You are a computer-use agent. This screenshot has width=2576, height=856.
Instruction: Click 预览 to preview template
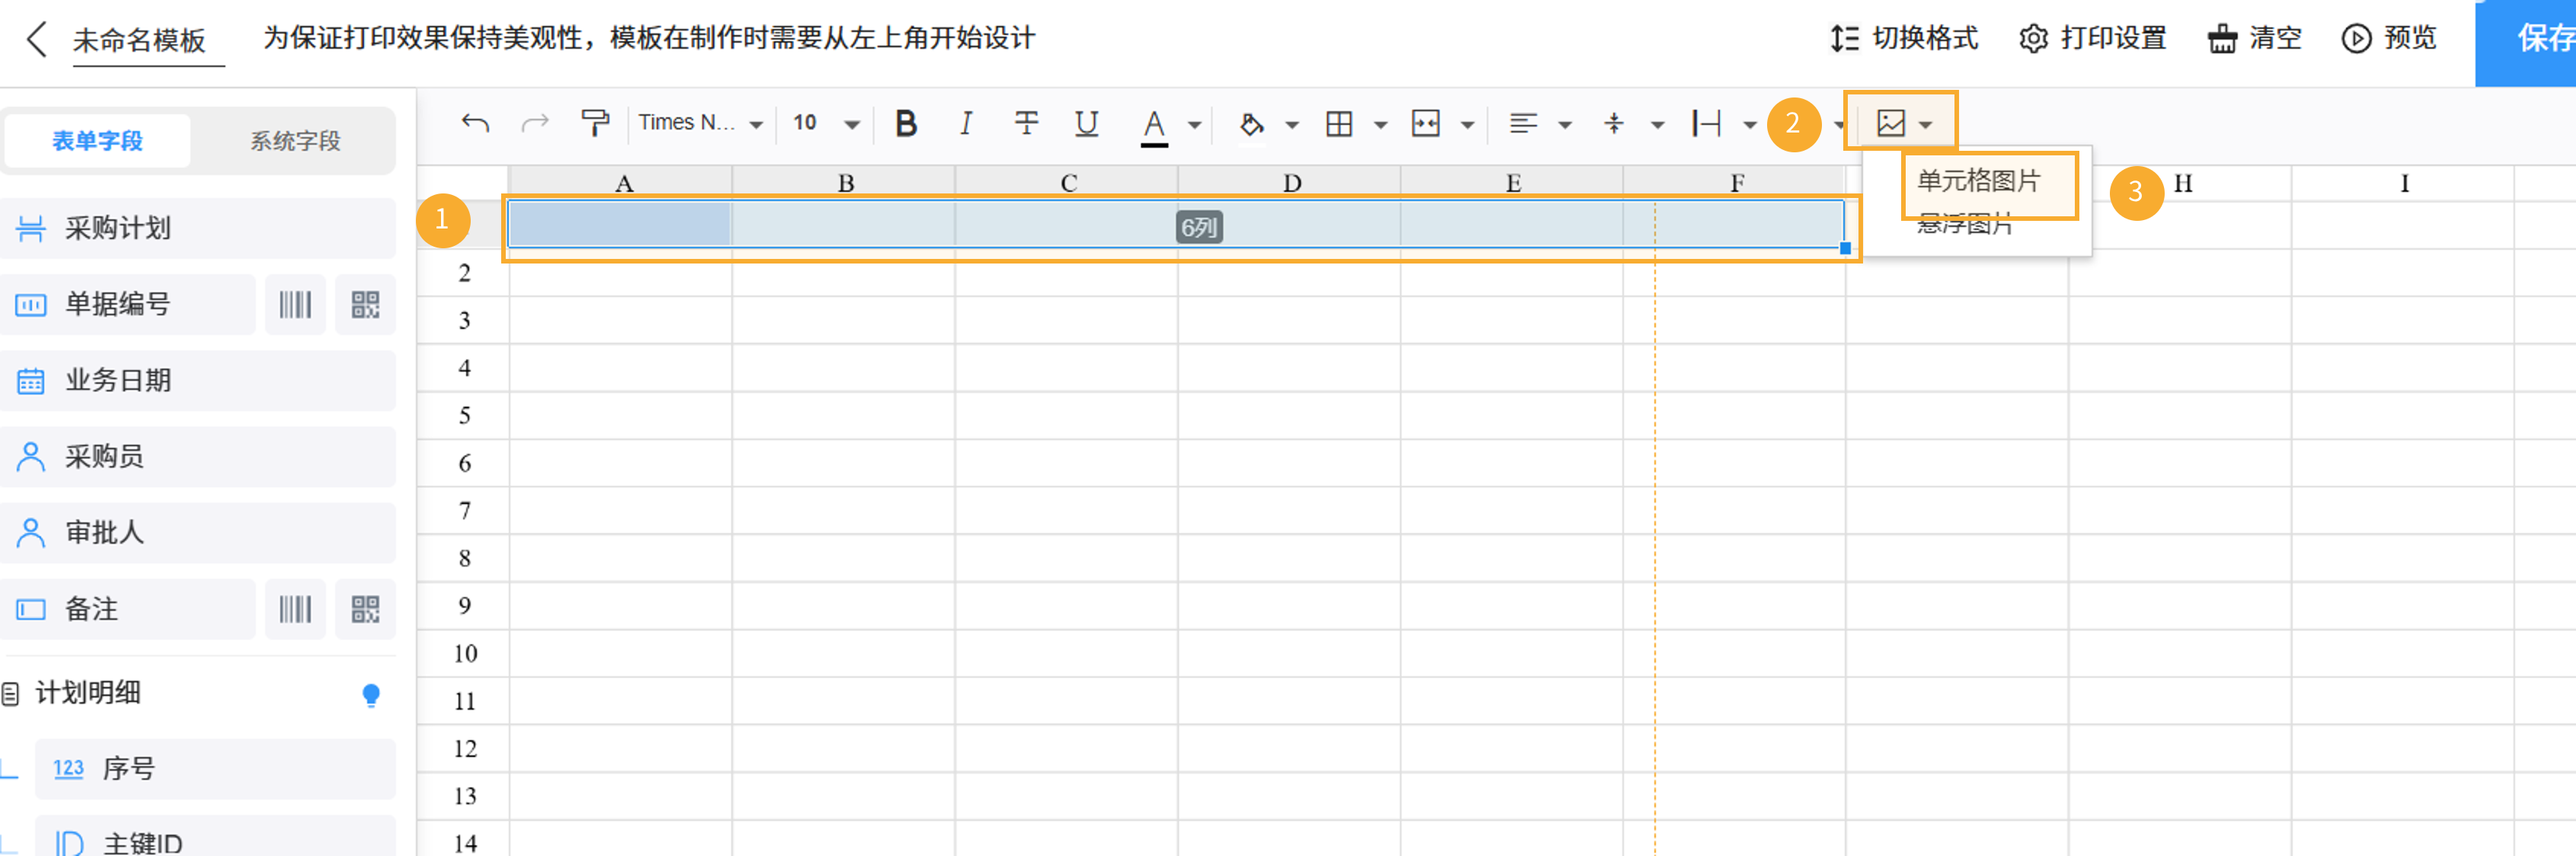pos(2389,39)
